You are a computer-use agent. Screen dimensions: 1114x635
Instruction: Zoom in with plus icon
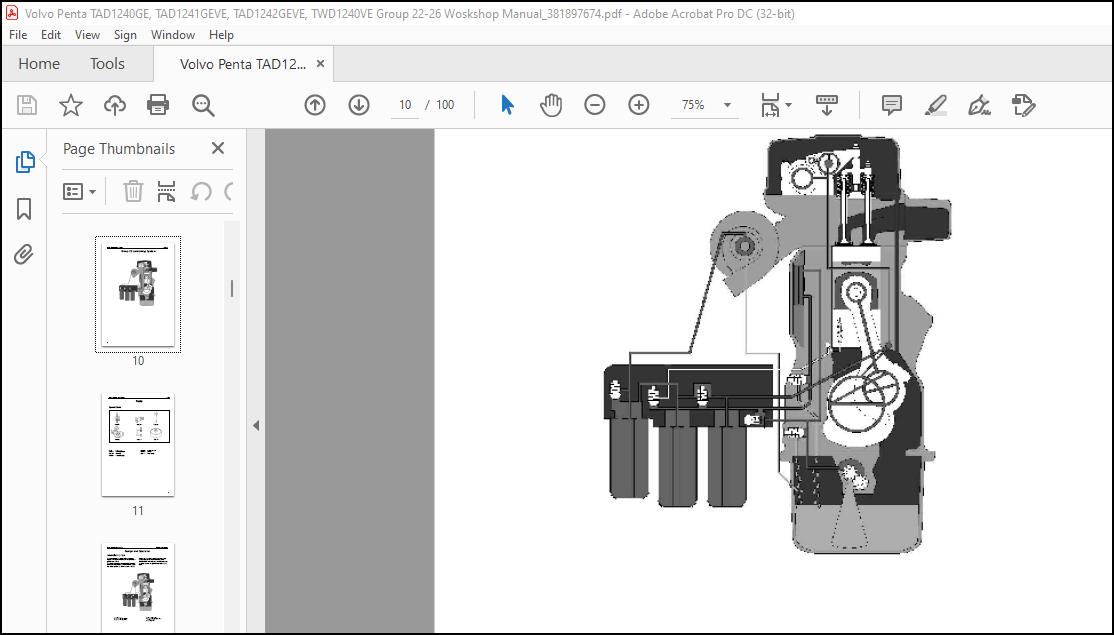(x=639, y=105)
